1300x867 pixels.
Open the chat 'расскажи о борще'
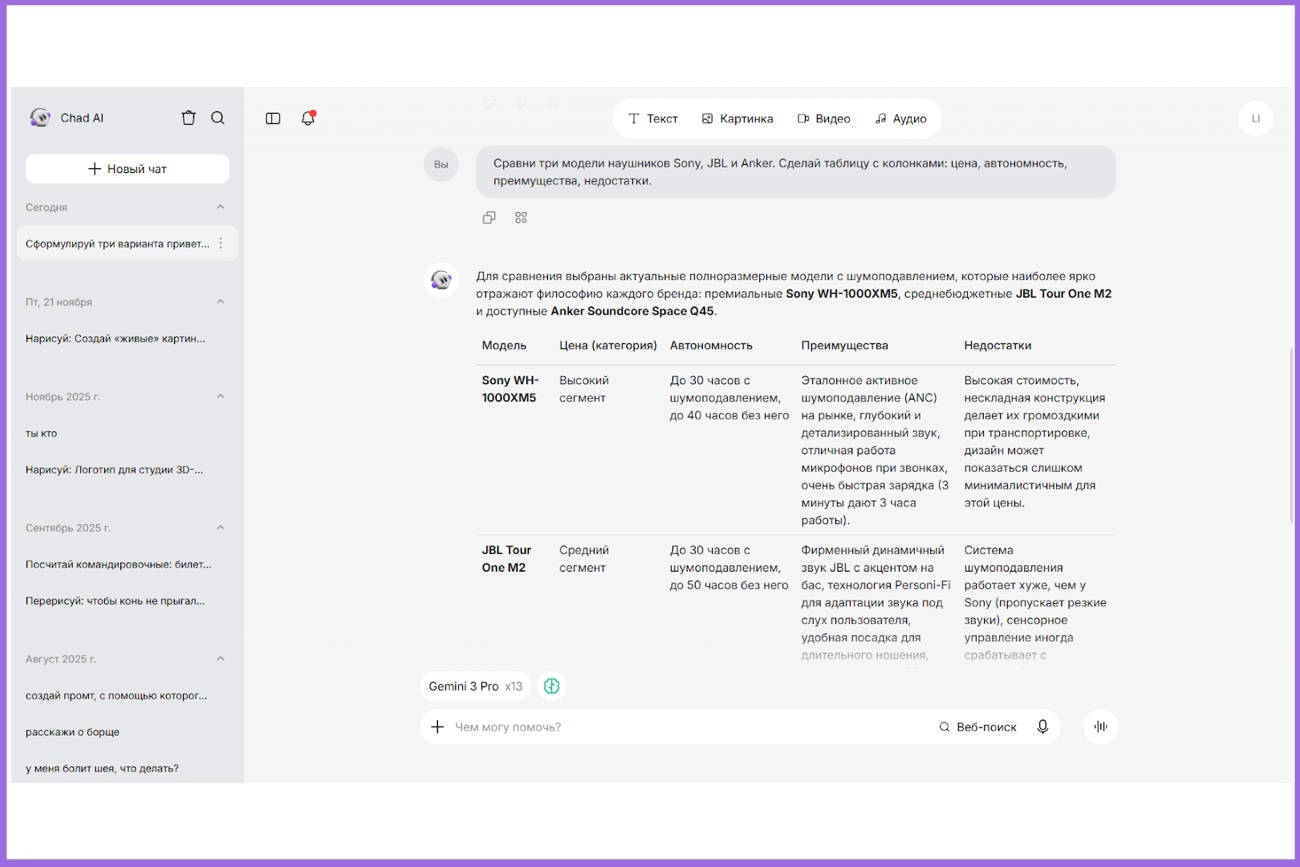point(72,732)
